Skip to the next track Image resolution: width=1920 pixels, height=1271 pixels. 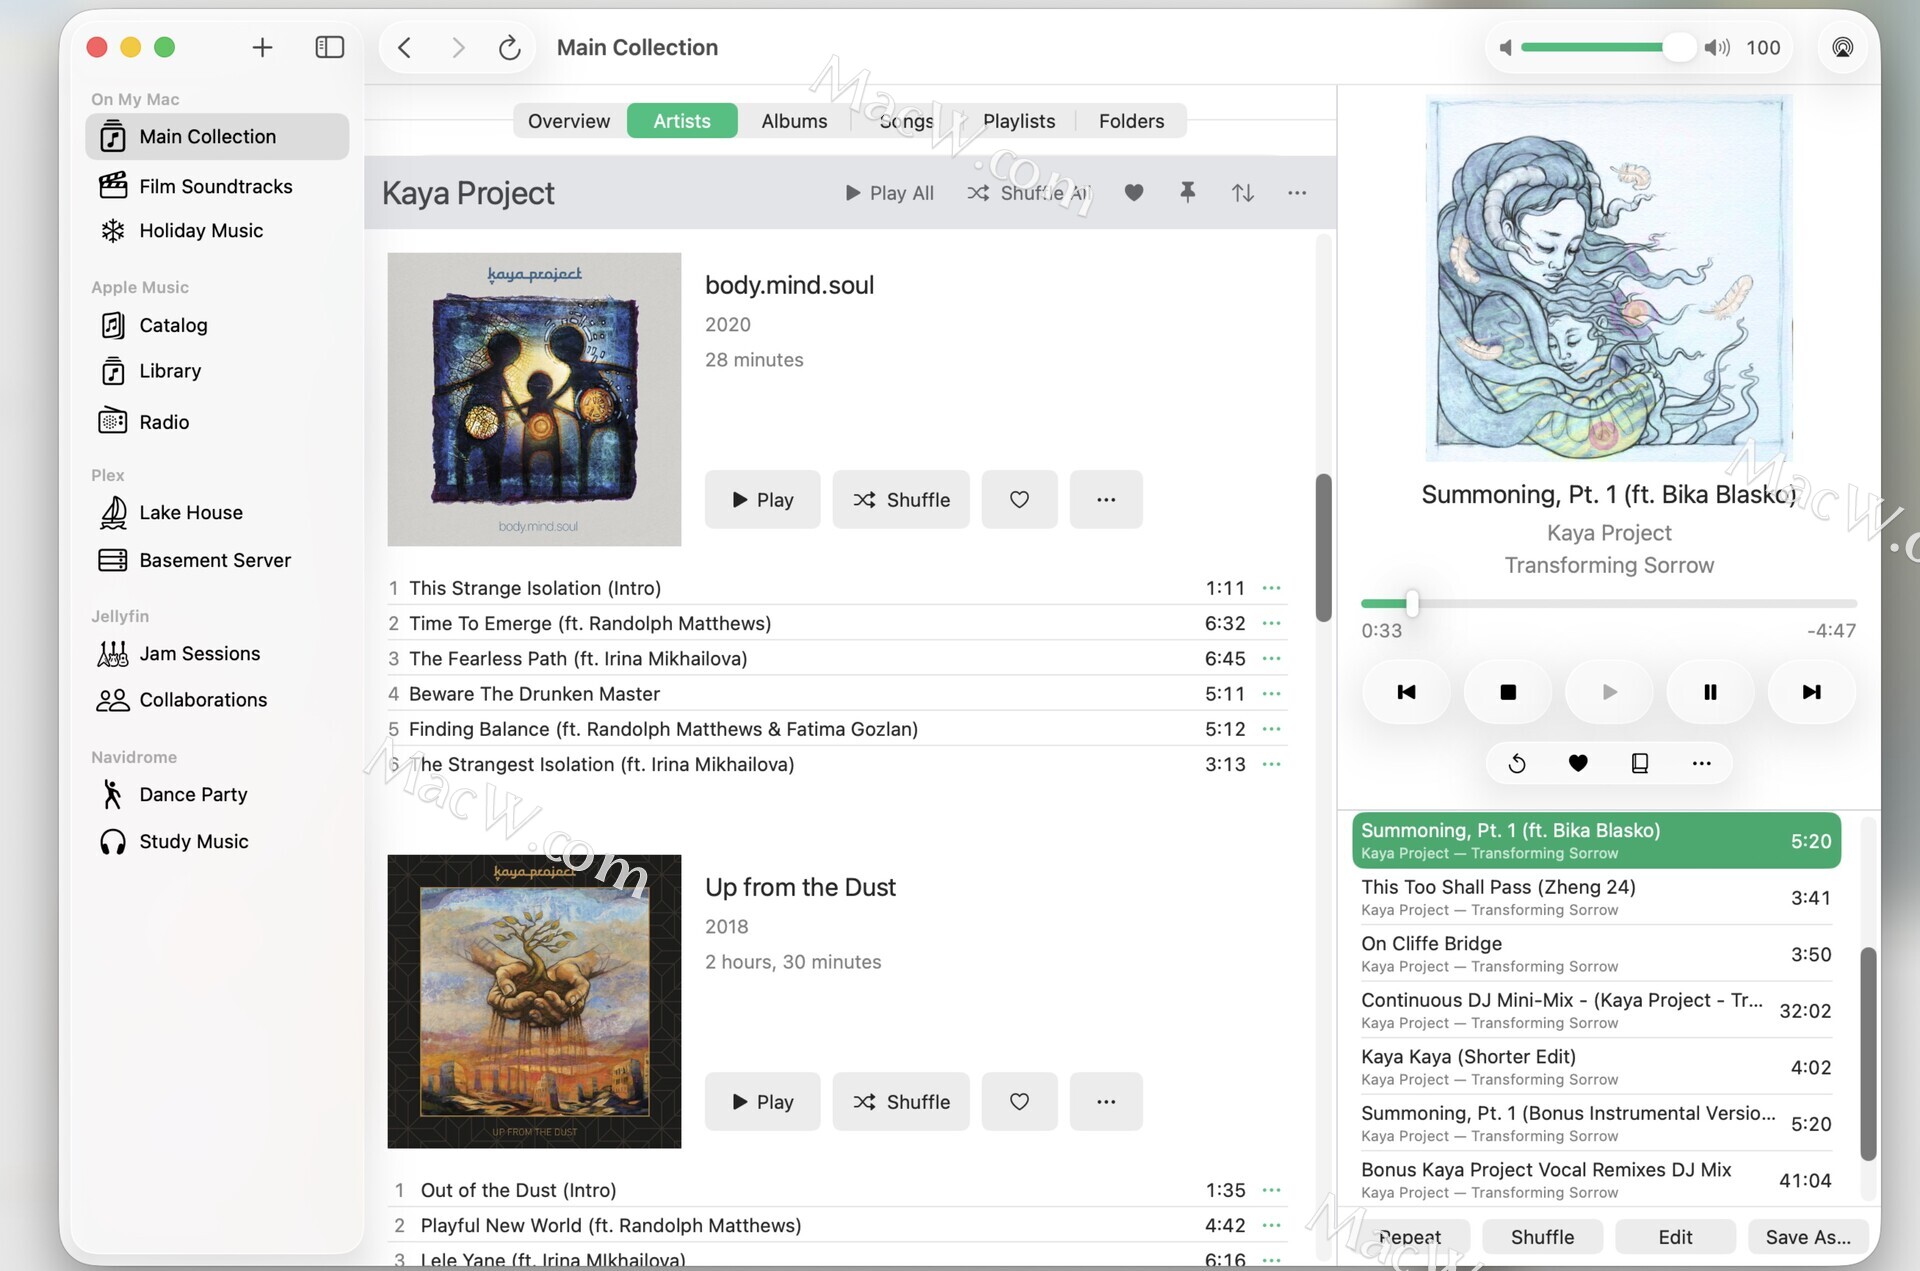pos(1811,692)
